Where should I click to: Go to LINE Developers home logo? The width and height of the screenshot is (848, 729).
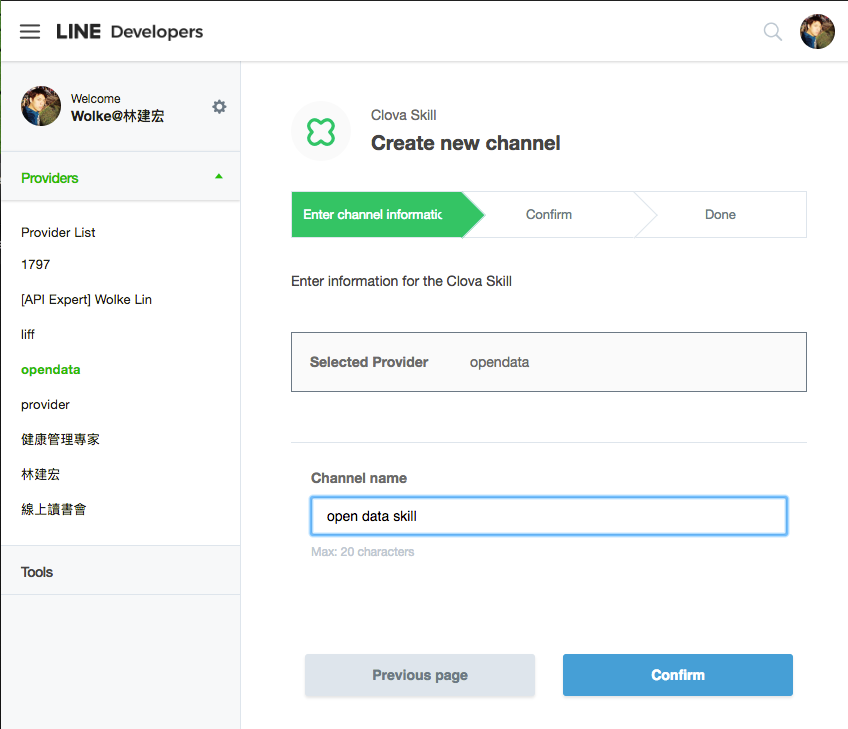(x=130, y=32)
